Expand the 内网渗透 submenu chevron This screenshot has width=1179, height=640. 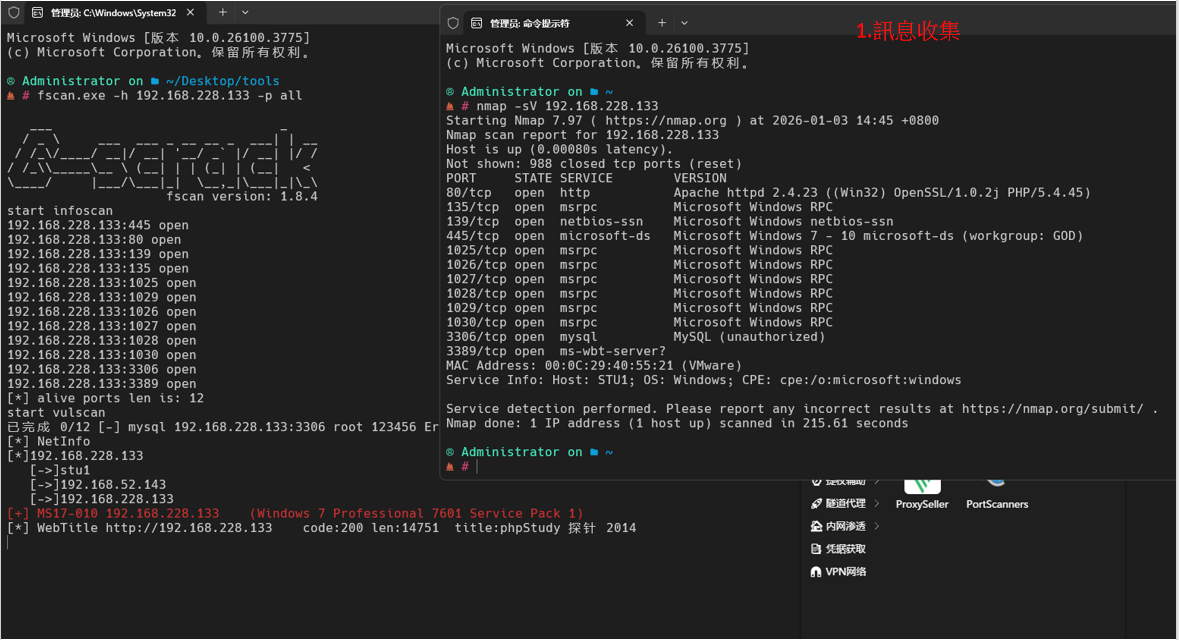[x=877, y=526]
